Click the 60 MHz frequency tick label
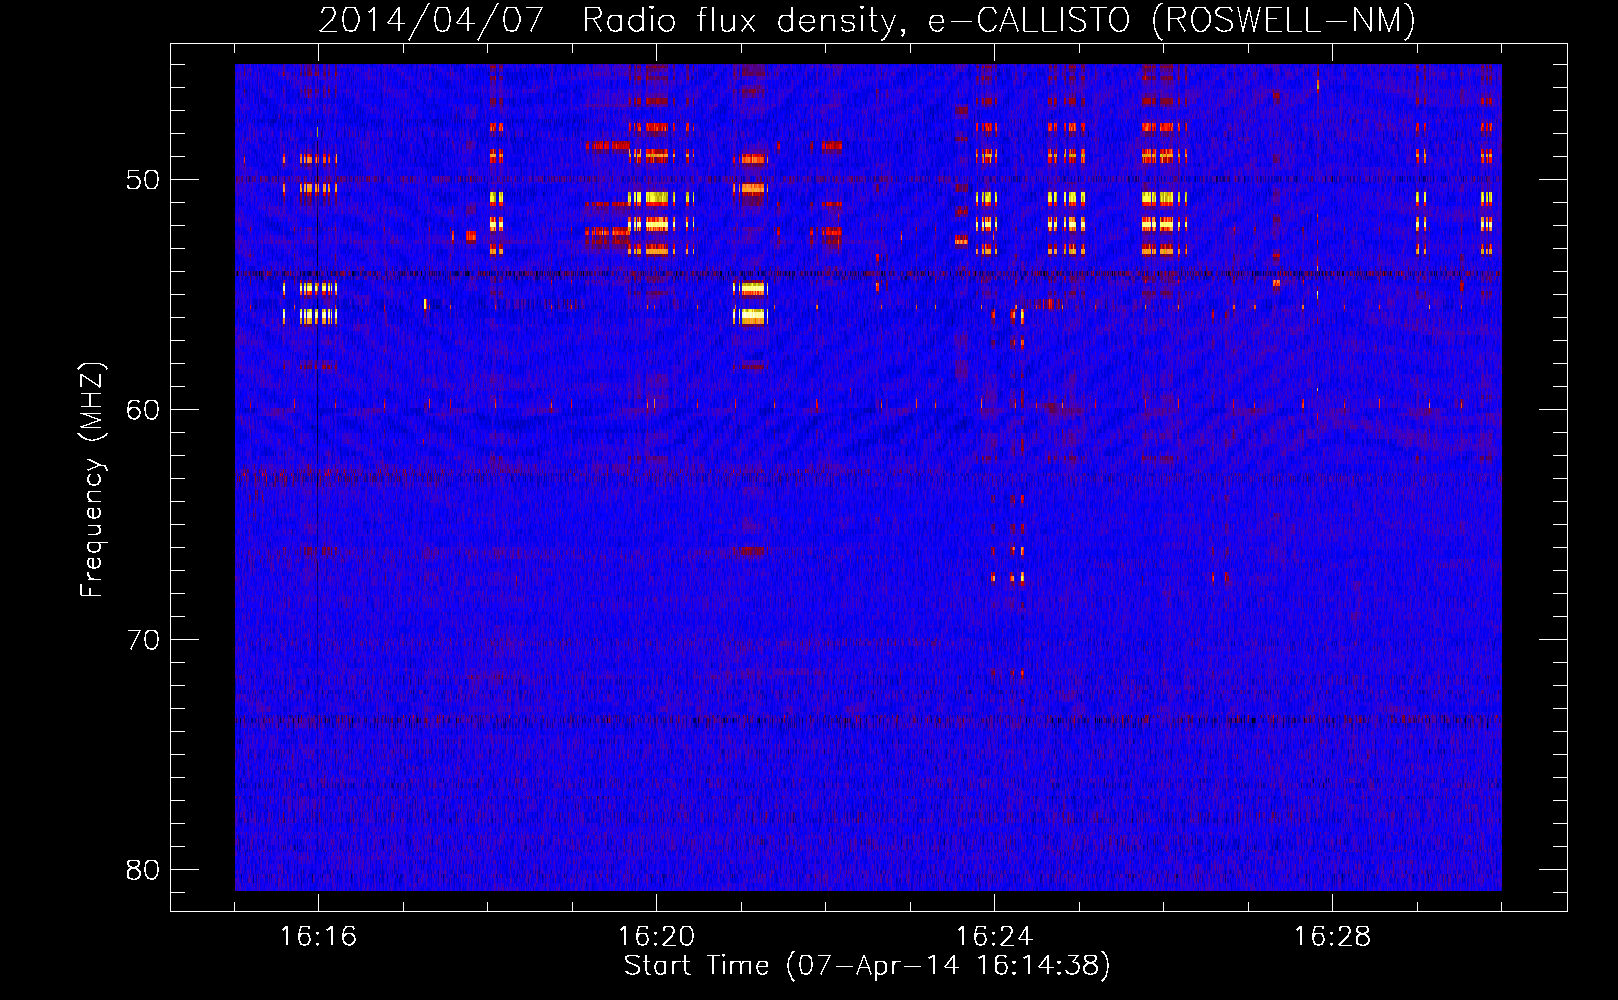 143,411
